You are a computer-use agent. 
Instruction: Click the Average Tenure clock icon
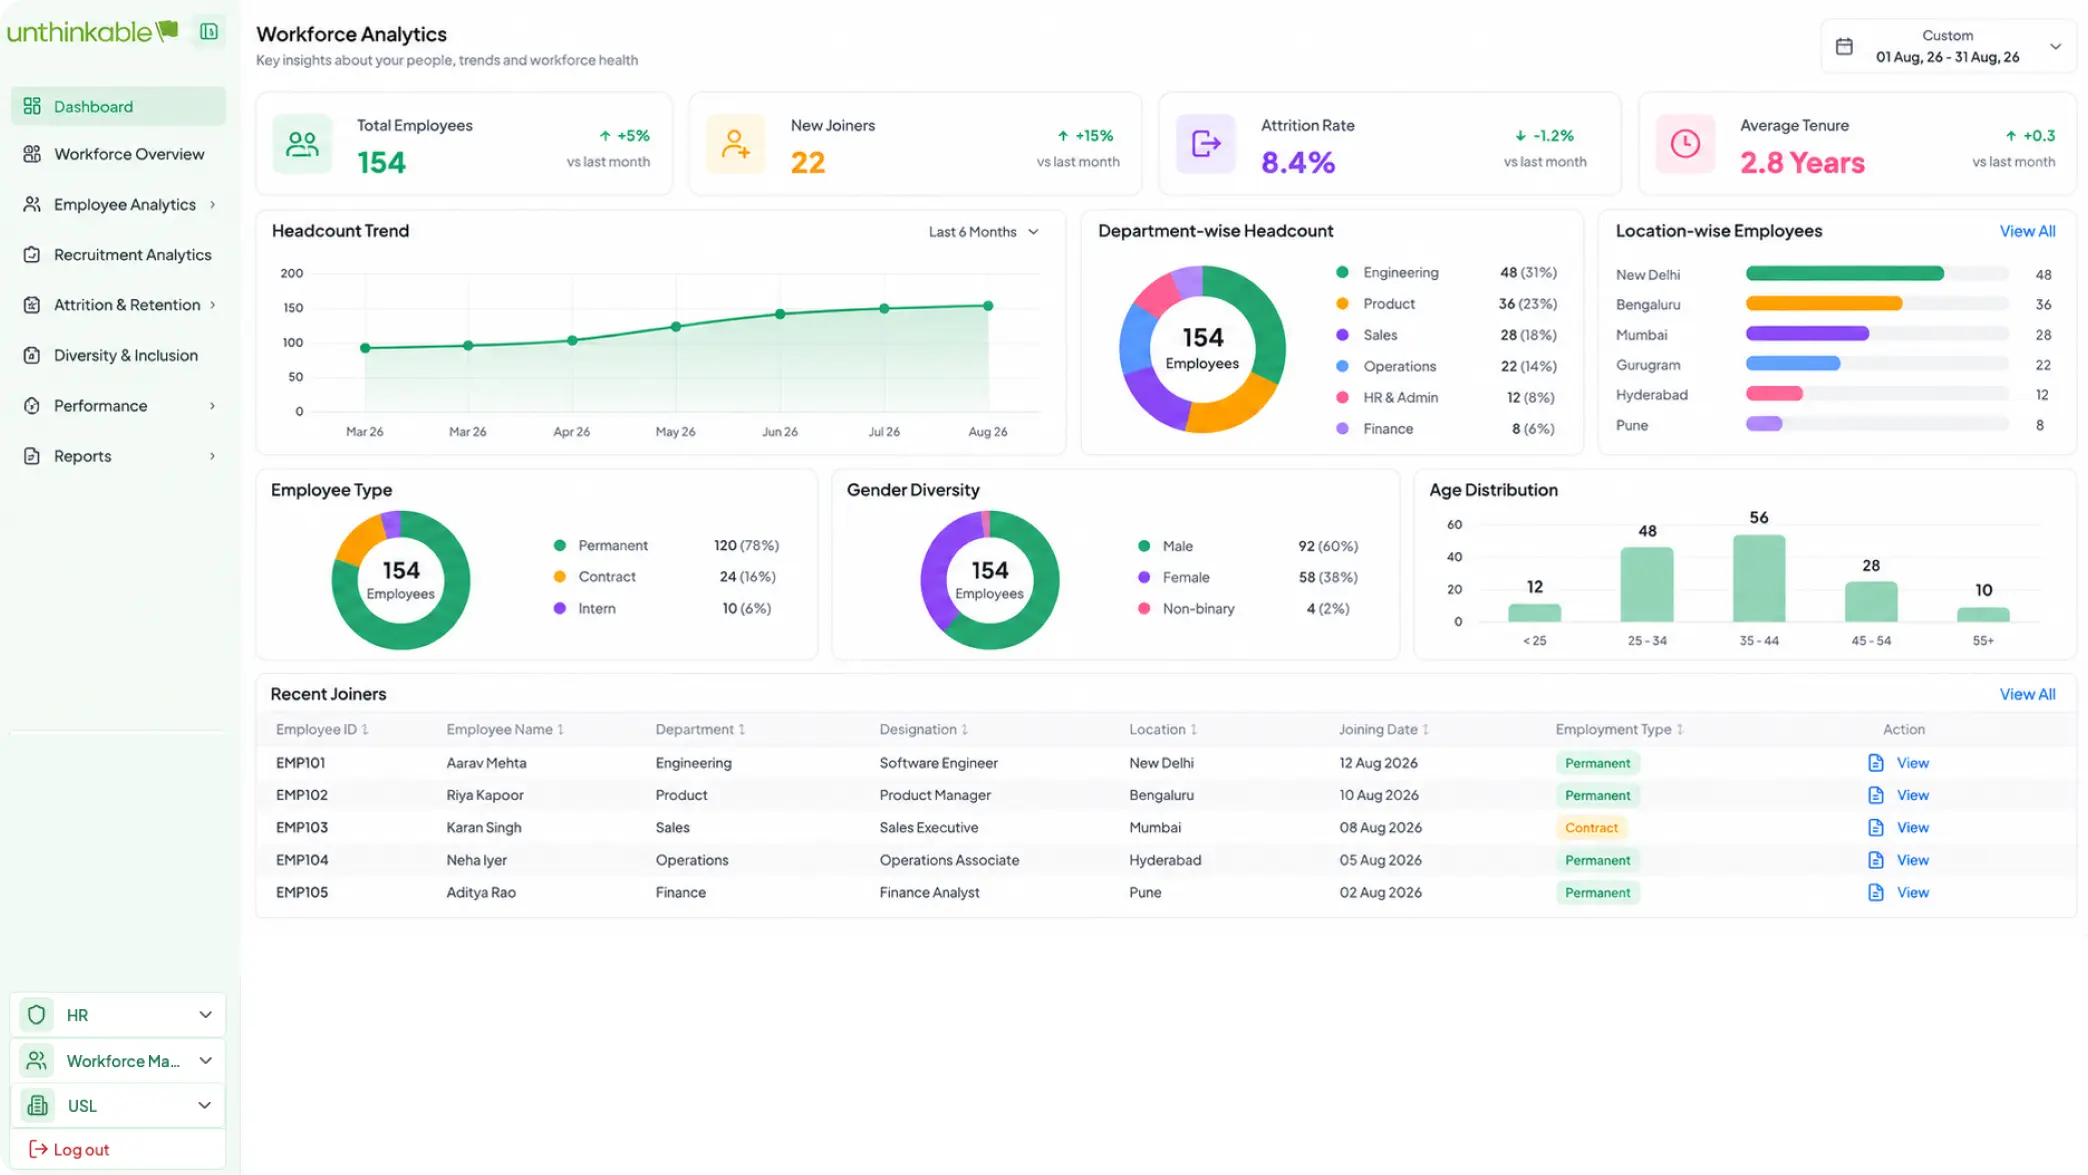point(1685,144)
